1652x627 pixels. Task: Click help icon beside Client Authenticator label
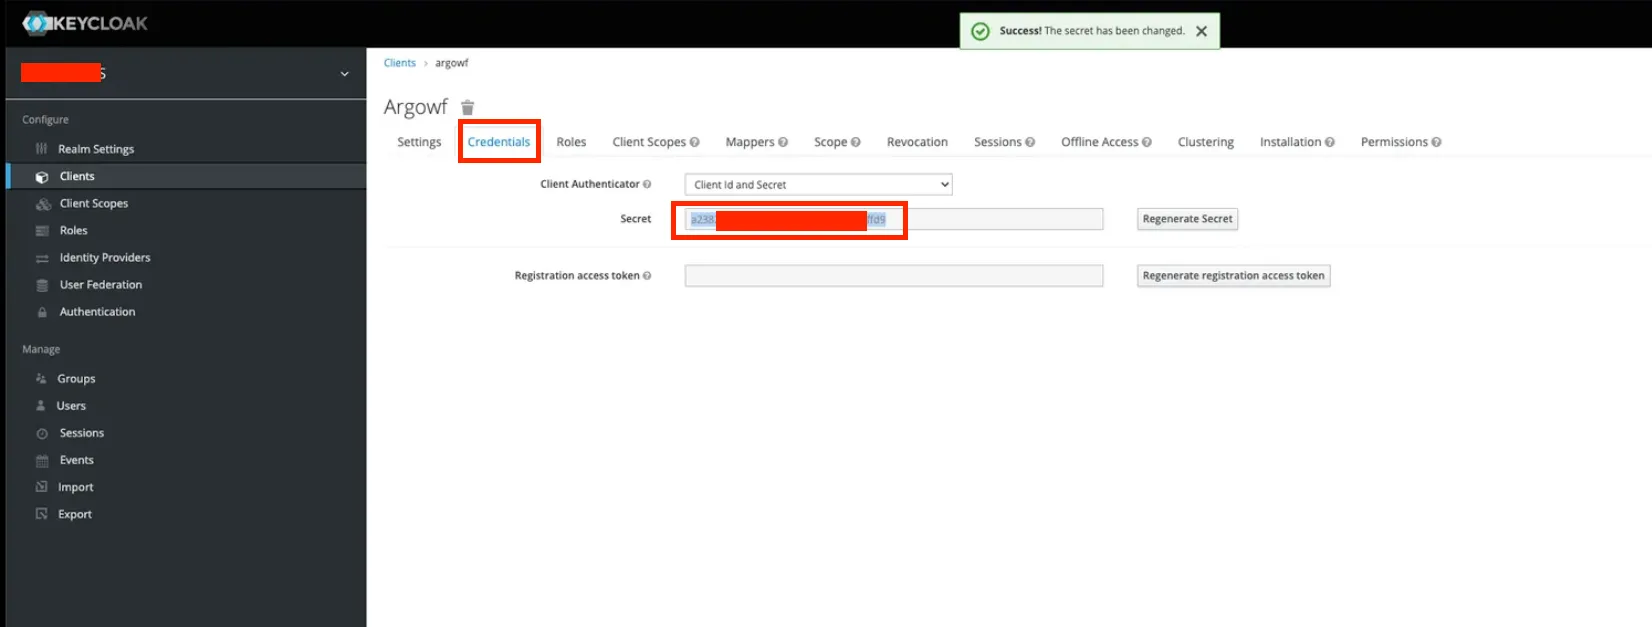coord(647,184)
